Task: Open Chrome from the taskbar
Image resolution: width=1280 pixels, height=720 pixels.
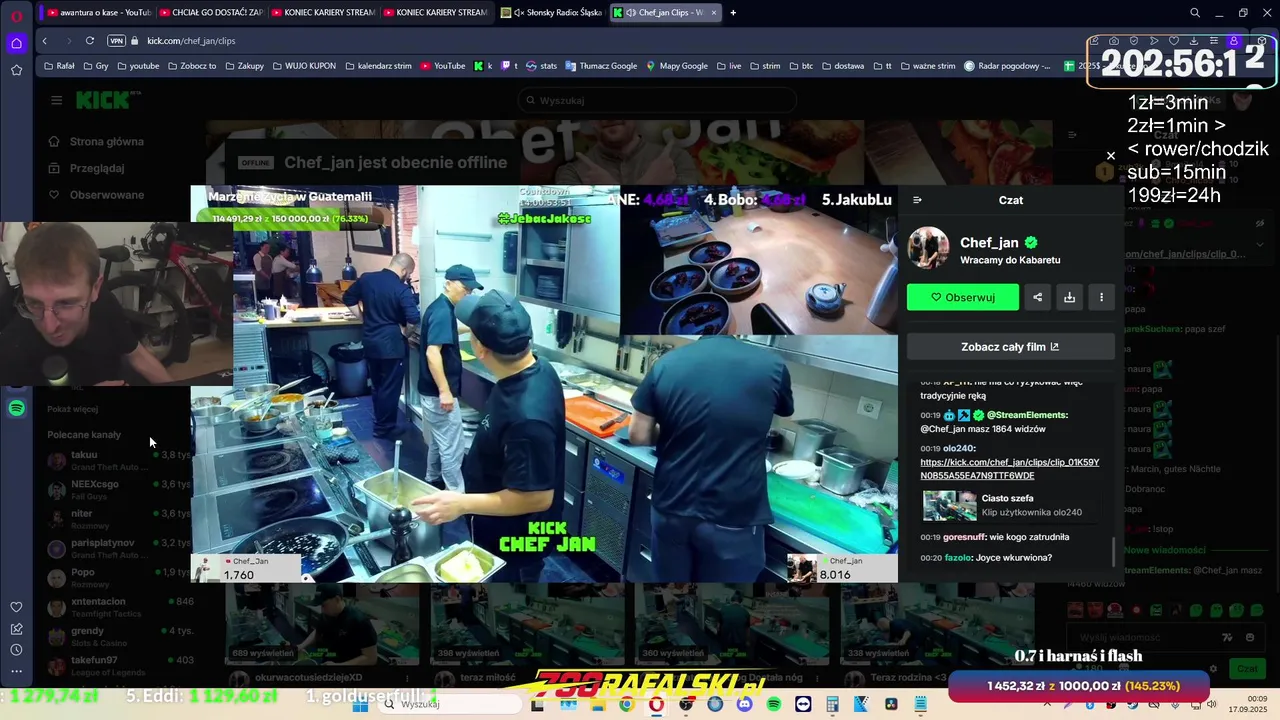Action: [x=626, y=704]
